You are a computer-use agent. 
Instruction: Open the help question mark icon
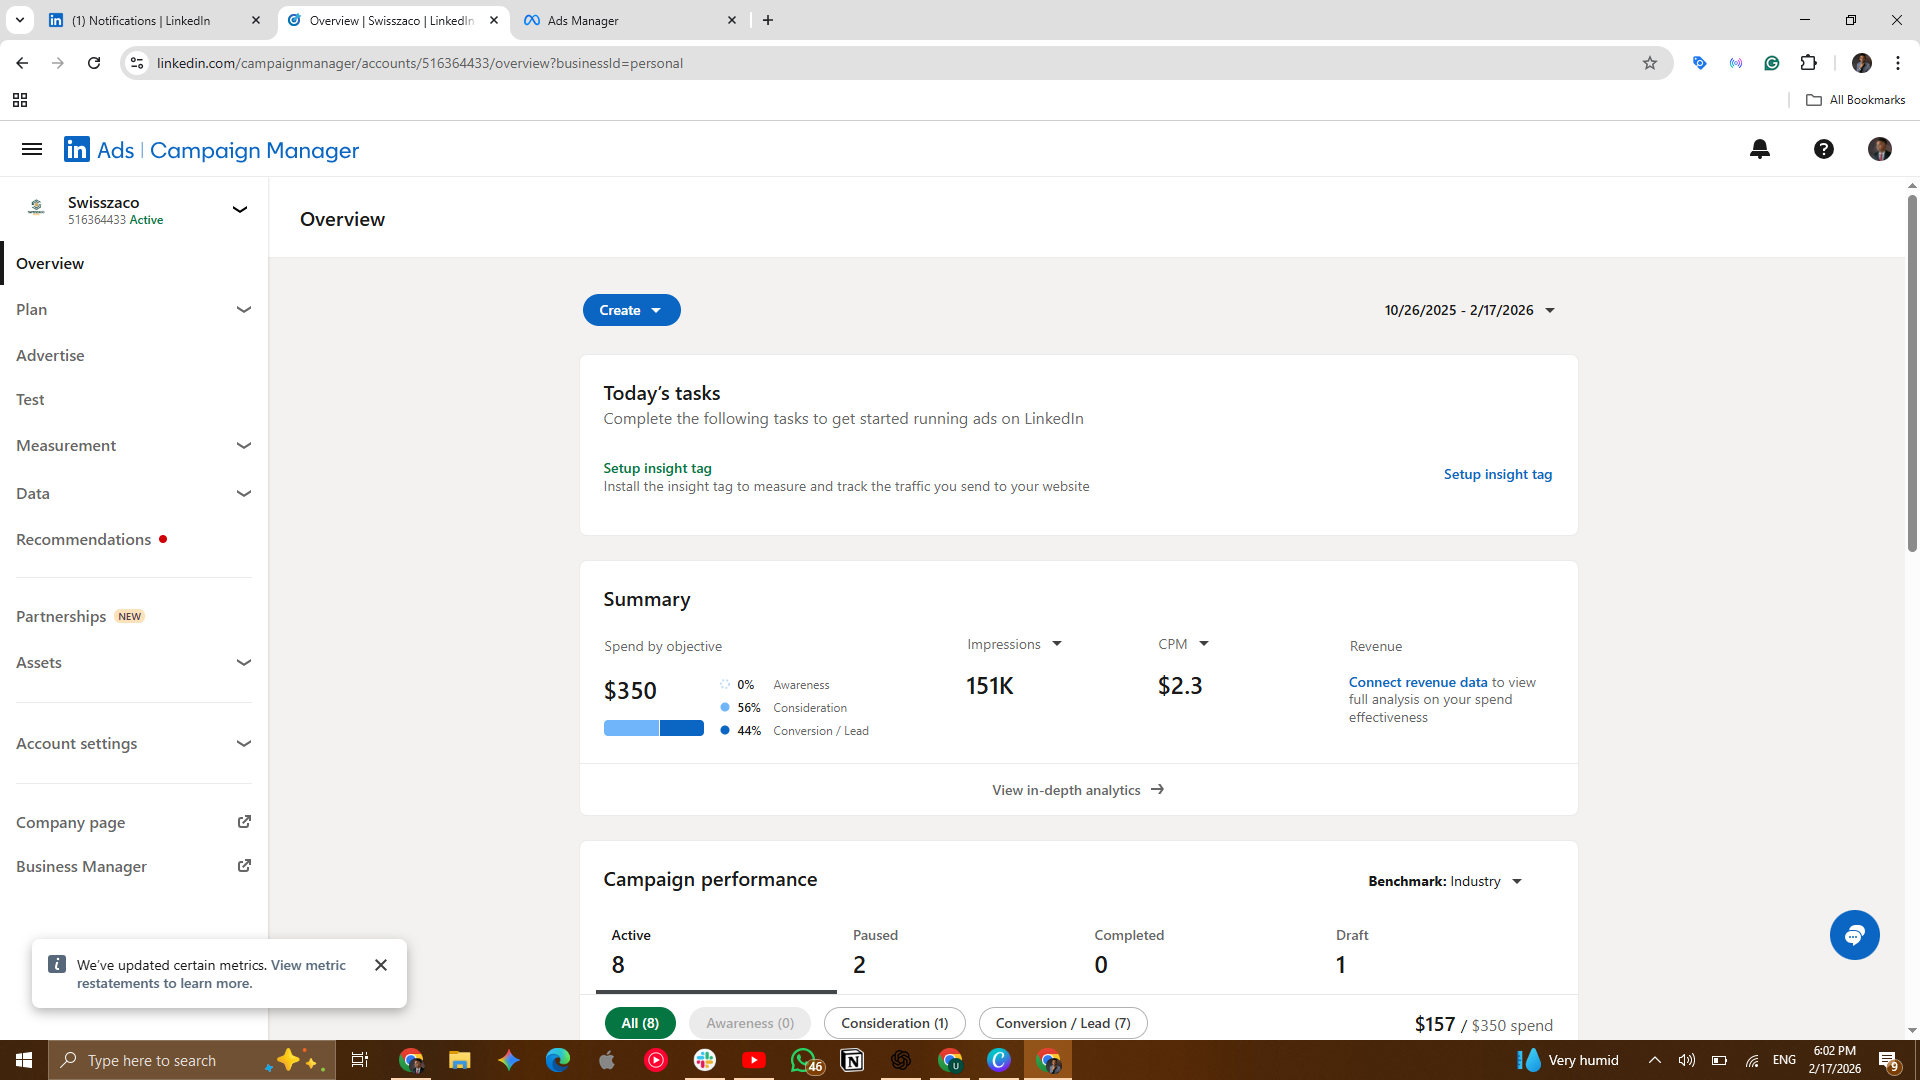coord(1823,150)
